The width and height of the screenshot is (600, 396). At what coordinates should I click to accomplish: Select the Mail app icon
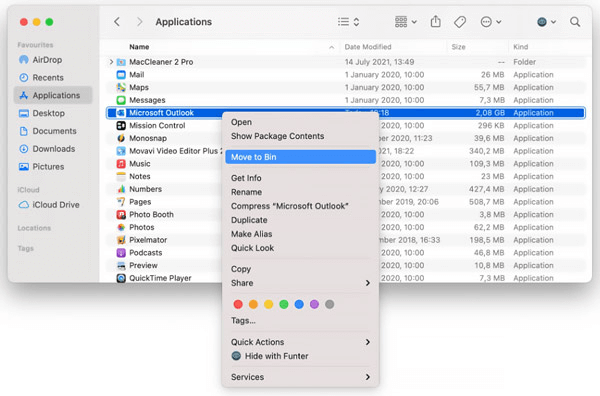pyautogui.click(x=121, y=75)
